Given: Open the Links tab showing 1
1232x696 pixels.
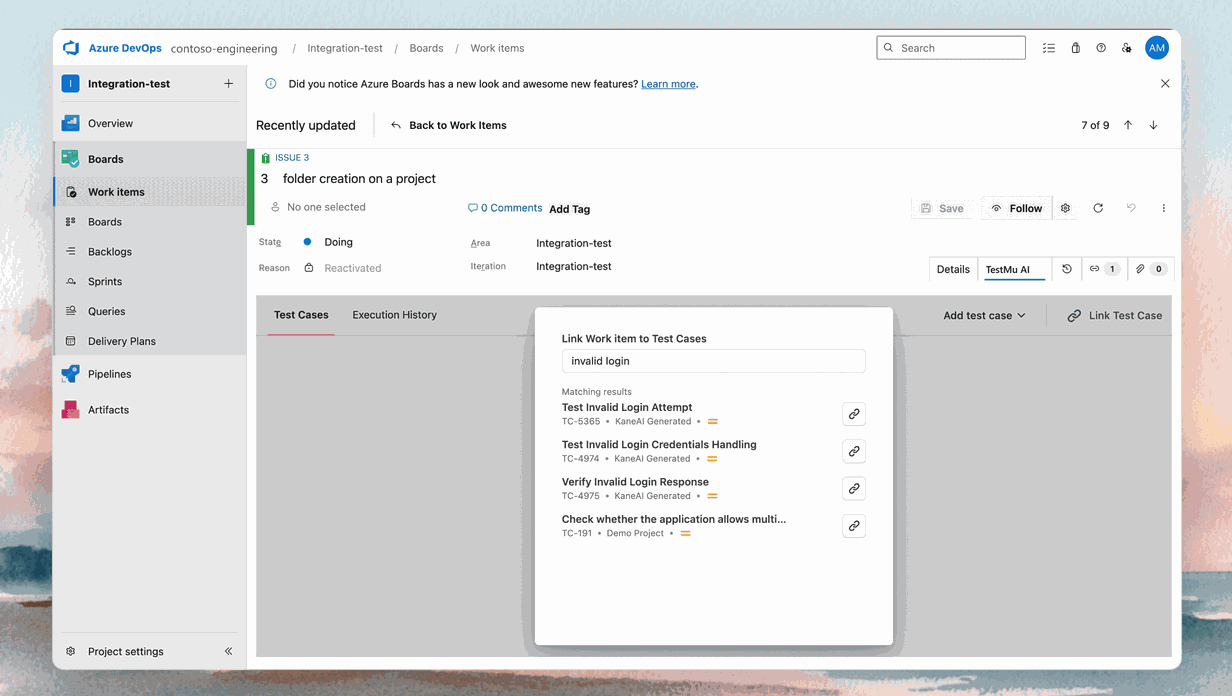Looking at the screenshot, I should tap(1104, 269).
